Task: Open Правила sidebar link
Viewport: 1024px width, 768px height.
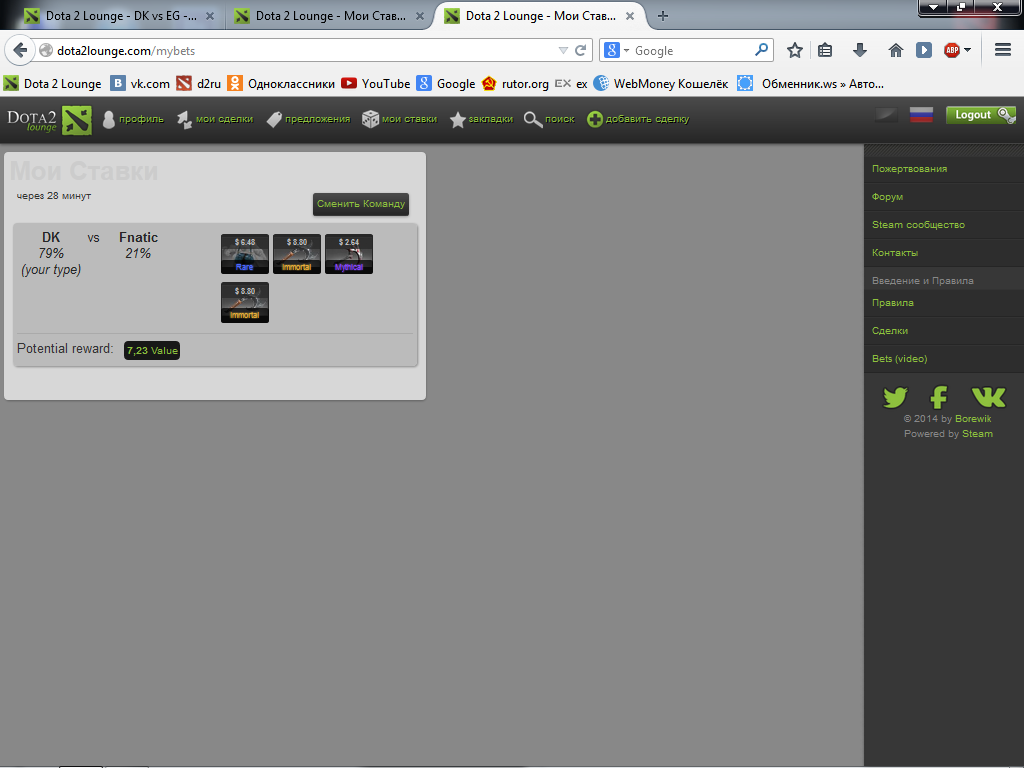Action: [x=892, y=302]
